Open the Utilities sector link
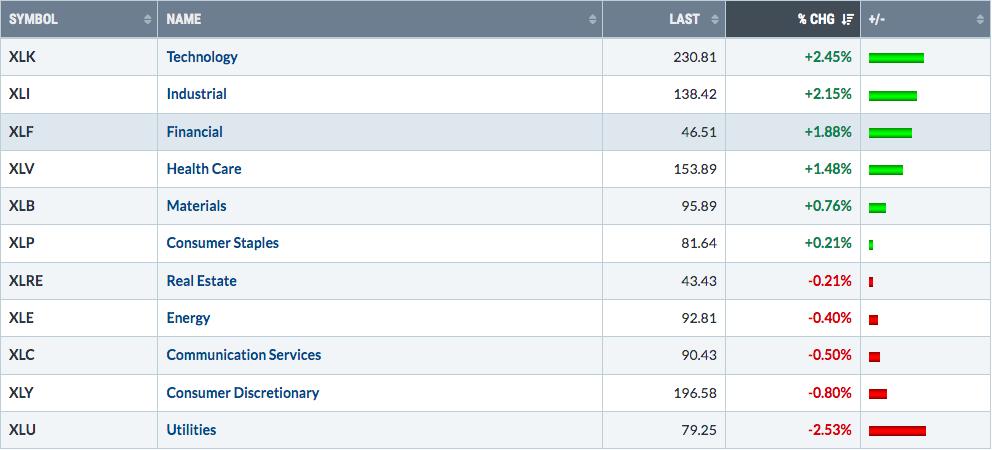The image size is (992, 450). click(x=191, y=430)
